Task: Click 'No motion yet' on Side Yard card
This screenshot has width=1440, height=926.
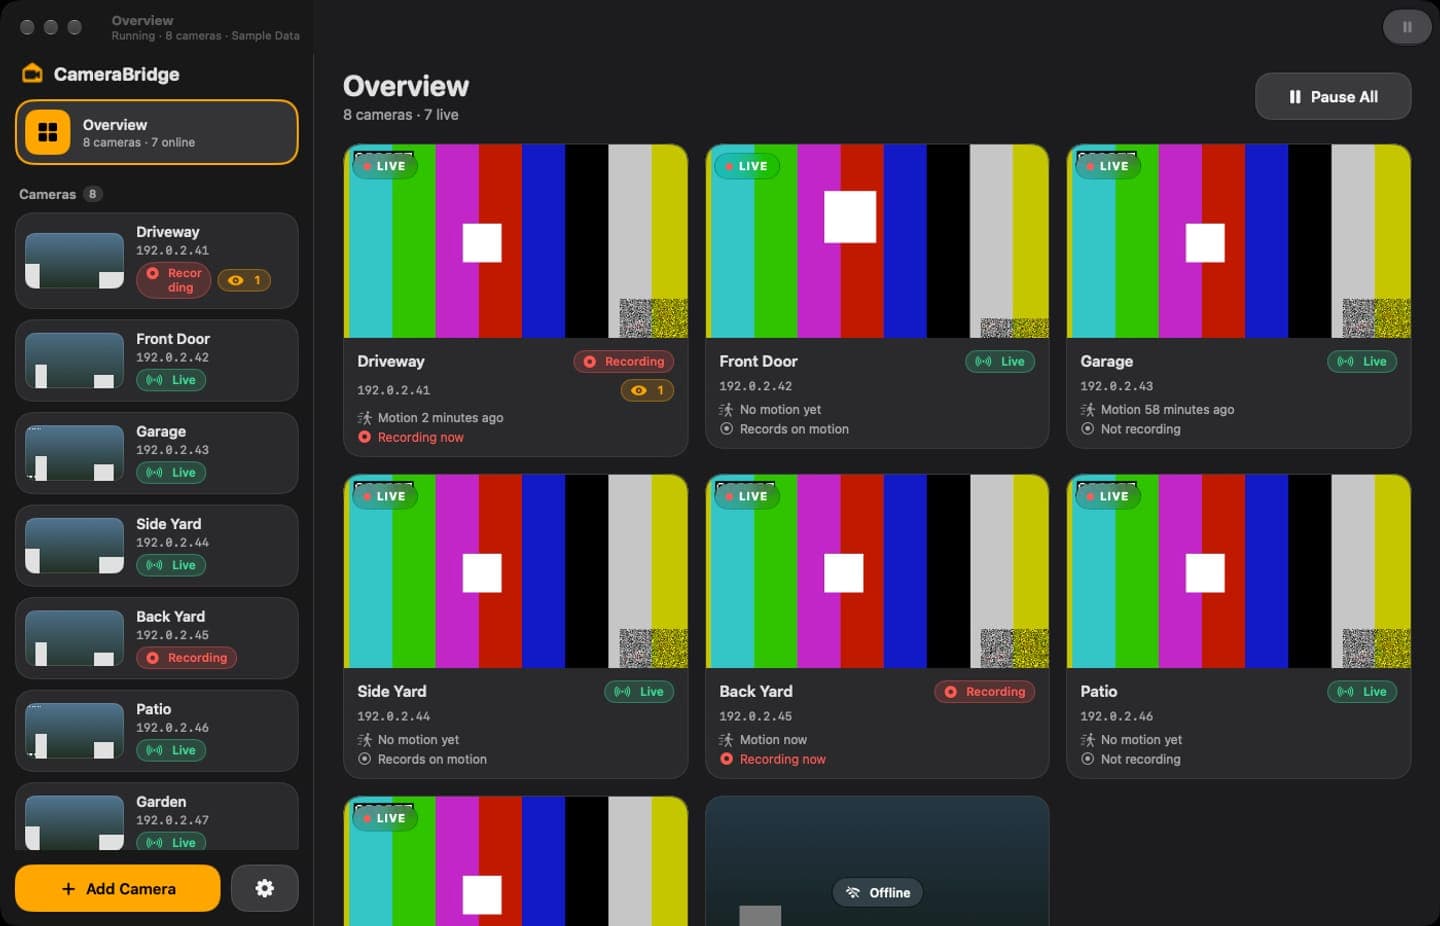Action: pos(418,740)
